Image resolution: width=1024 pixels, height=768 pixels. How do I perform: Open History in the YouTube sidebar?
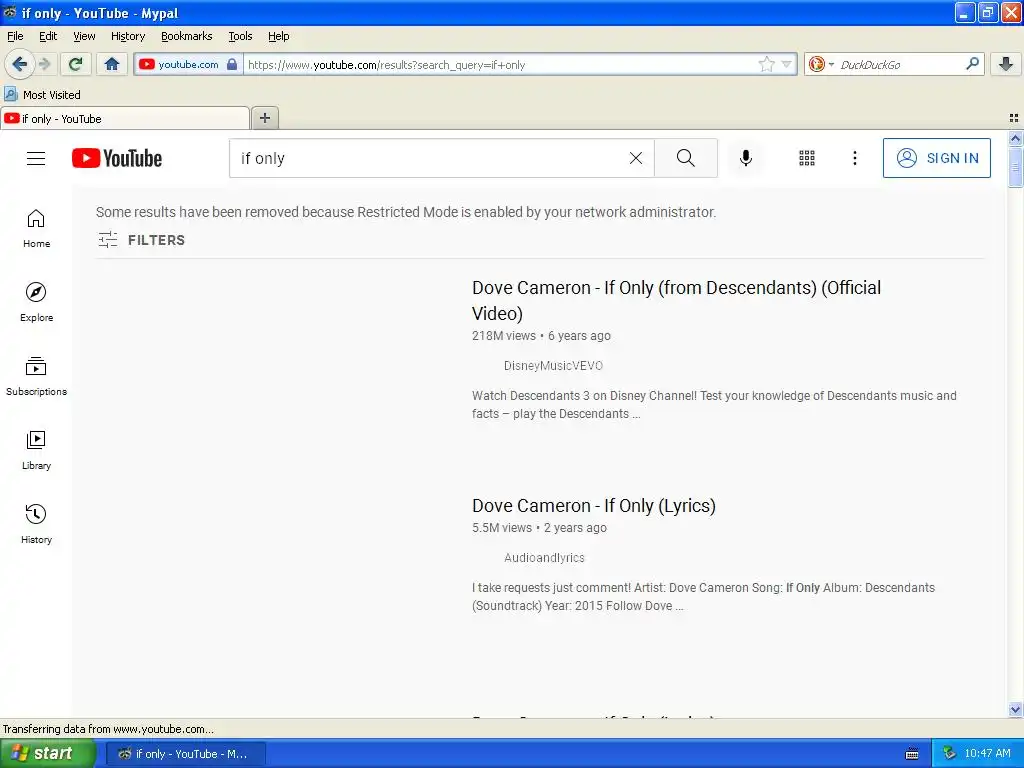tap(36, 524)
